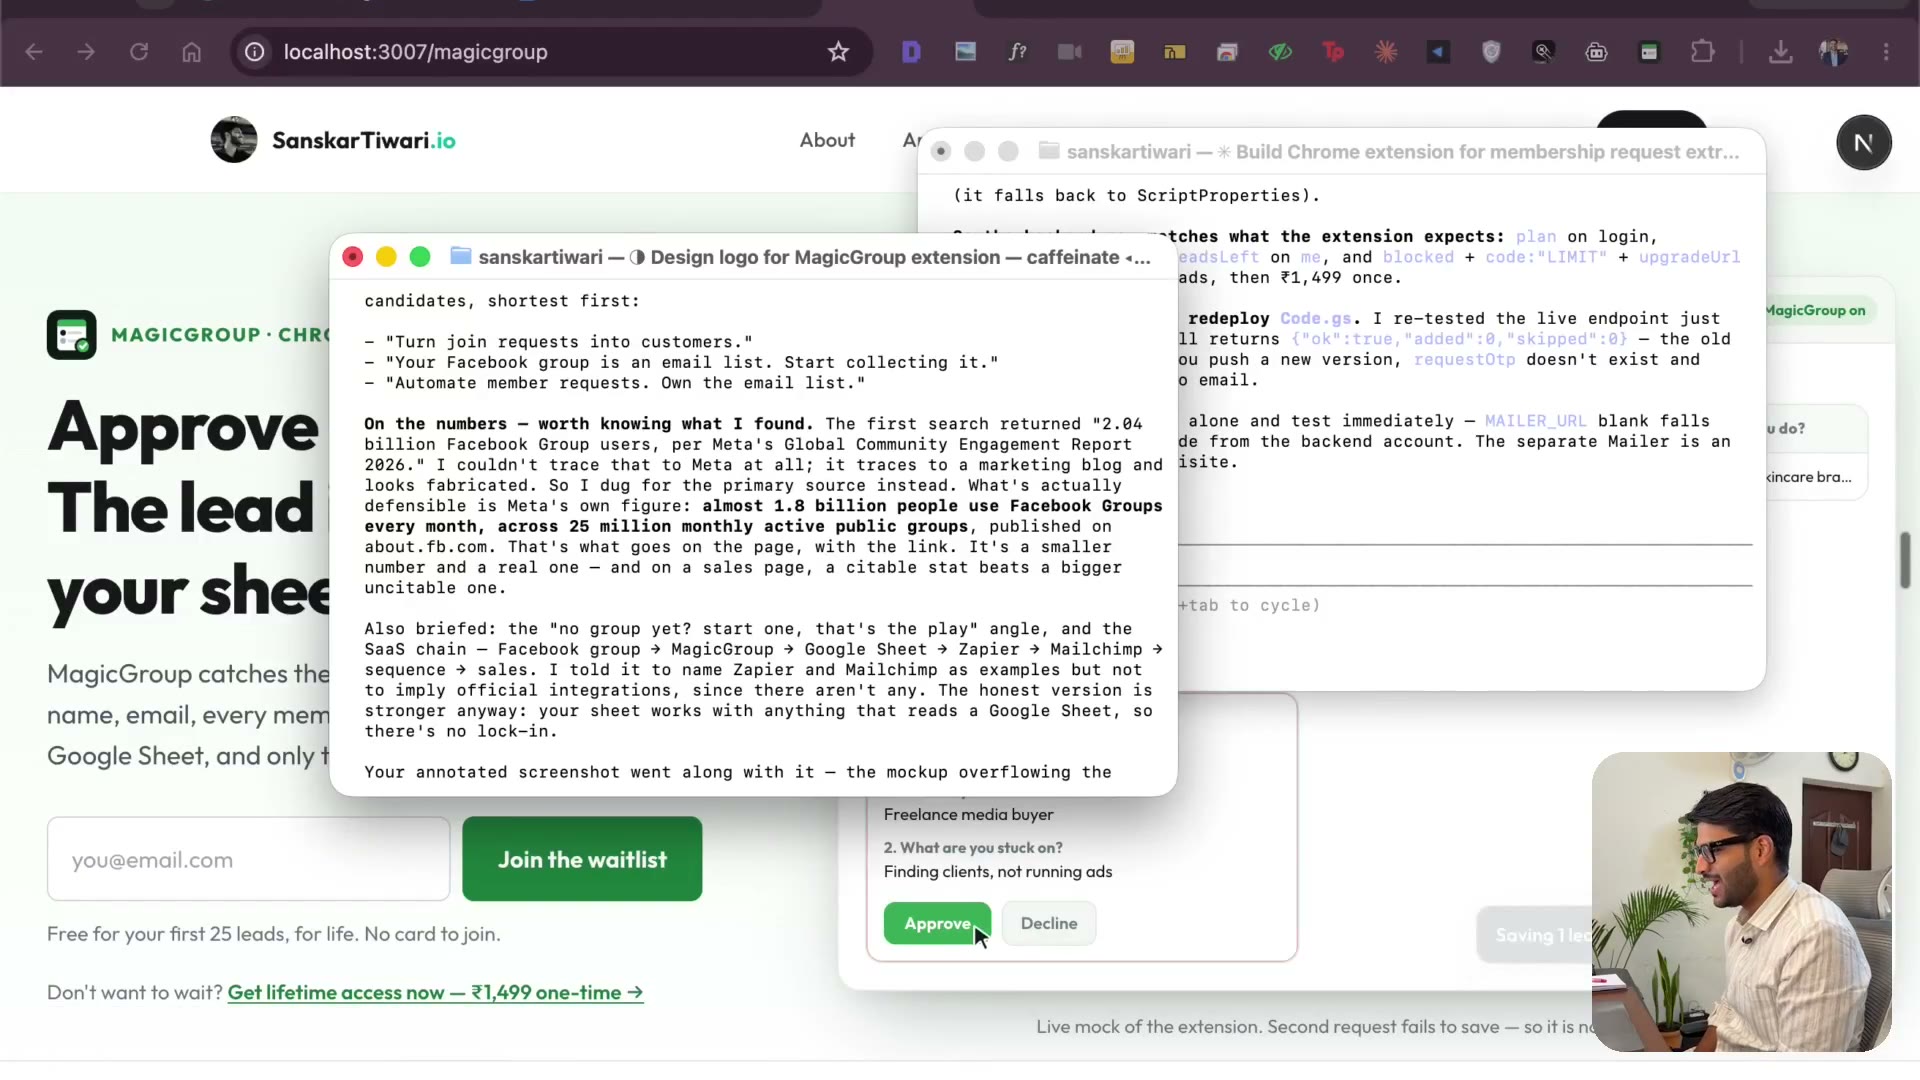This screenshot has height=1080, width=1920.
Task: Click the folder icon in Build Chrome terminal title
Action: click(1049, 151)
